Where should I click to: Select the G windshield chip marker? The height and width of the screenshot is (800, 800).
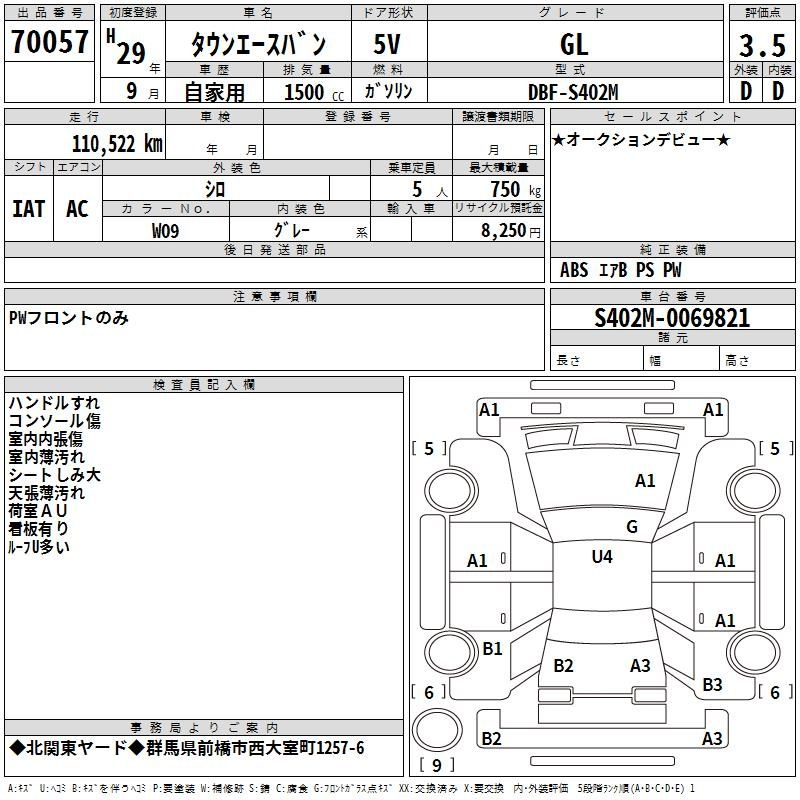(x=631, y=527)
